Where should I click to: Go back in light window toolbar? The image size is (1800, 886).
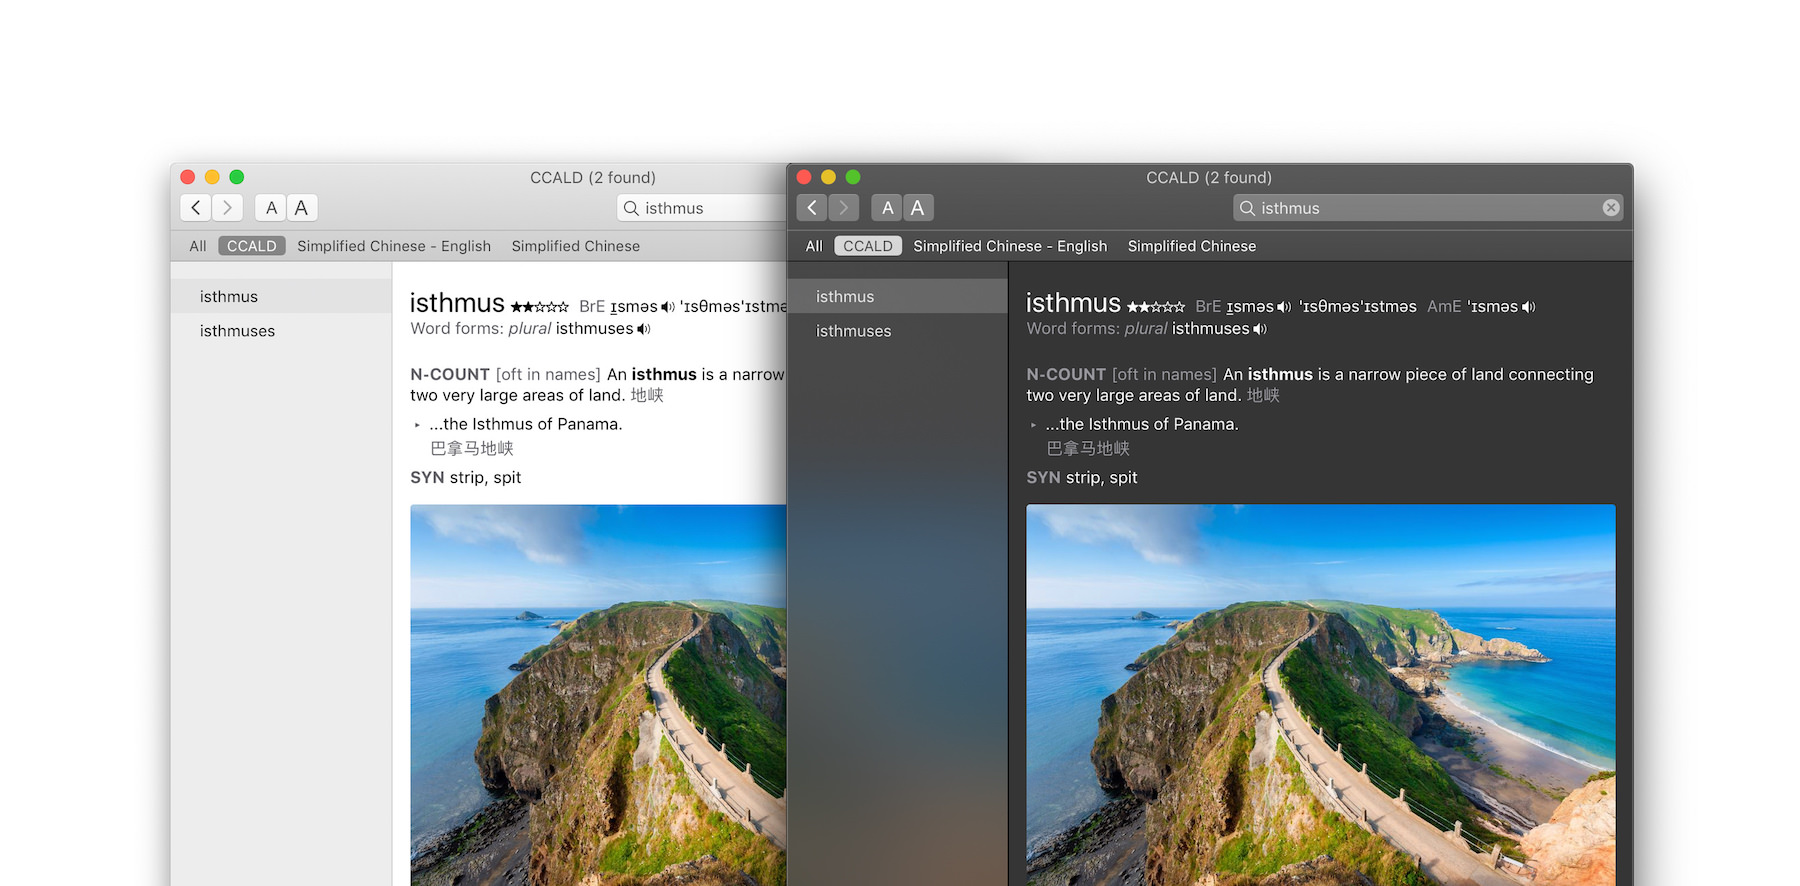(x=196, y=208)
